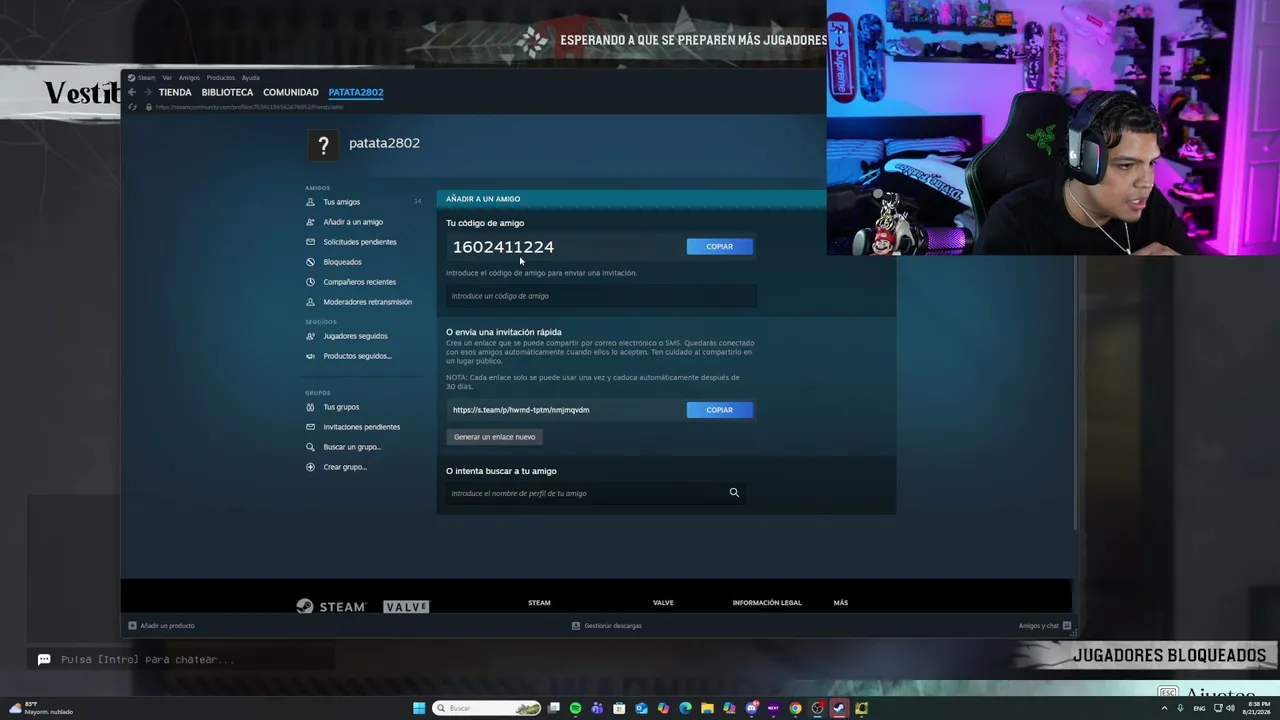
Task: Click Generar un enlace nuevo button
Action: pyautogui.click(x=494, y=437)
